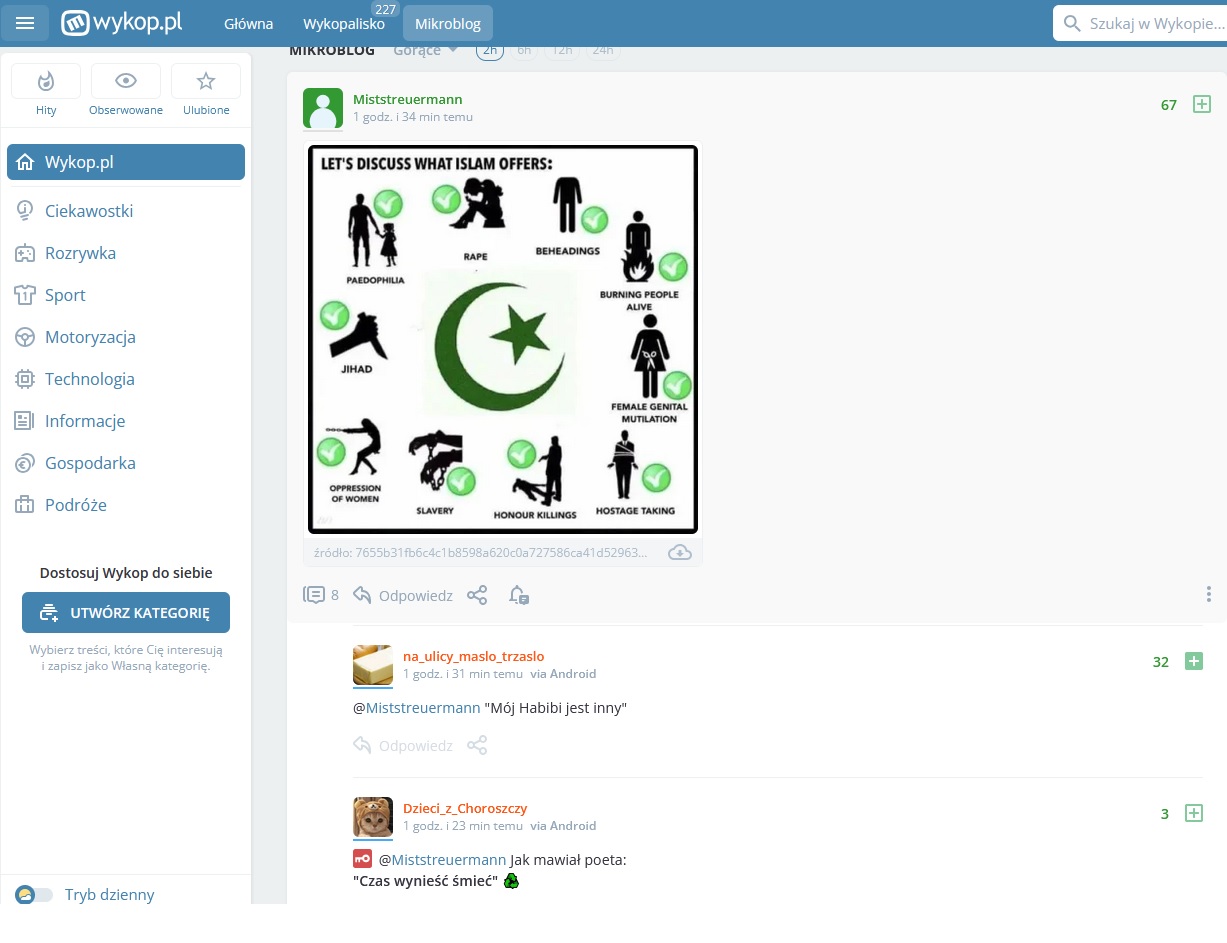1227x943 pixels.
Task: Switch to the Główna tab
Action: tap(248, 24)
